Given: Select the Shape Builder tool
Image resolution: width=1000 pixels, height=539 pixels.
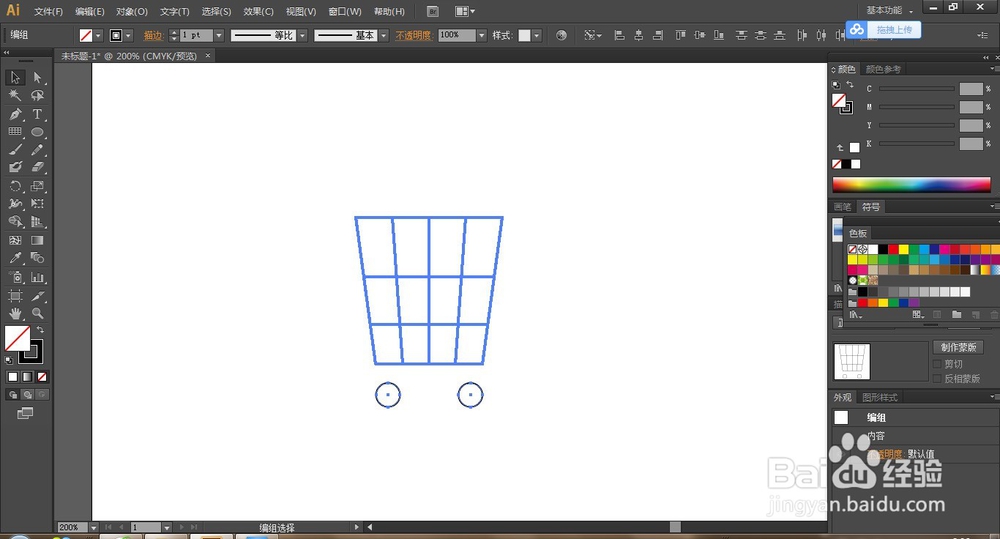Looking at the screenshot, I should pos(15,222).
